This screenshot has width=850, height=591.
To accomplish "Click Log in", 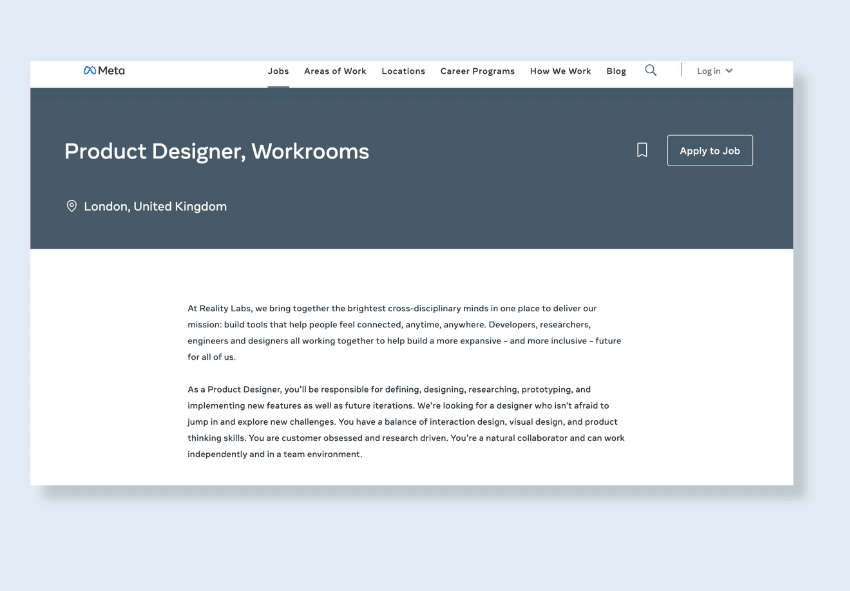I will pyautogui.click(x=710, y=70).
